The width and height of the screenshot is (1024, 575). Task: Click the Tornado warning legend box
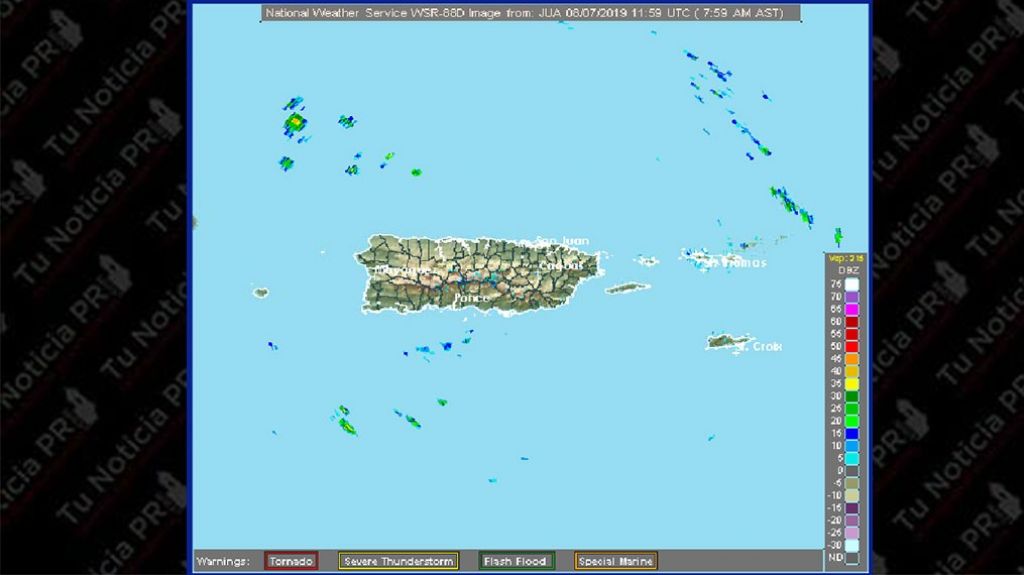click(x=291, y=561)
